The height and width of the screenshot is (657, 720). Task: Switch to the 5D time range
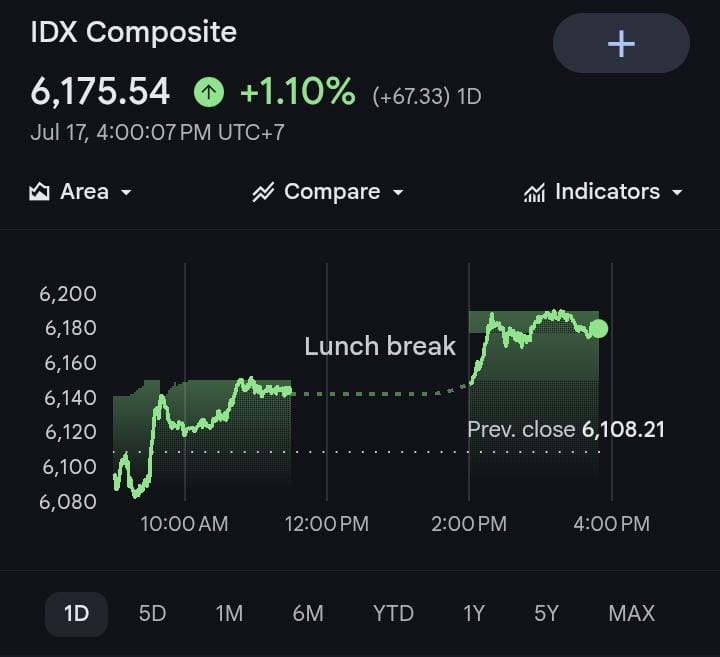click(x=152, y=613)
